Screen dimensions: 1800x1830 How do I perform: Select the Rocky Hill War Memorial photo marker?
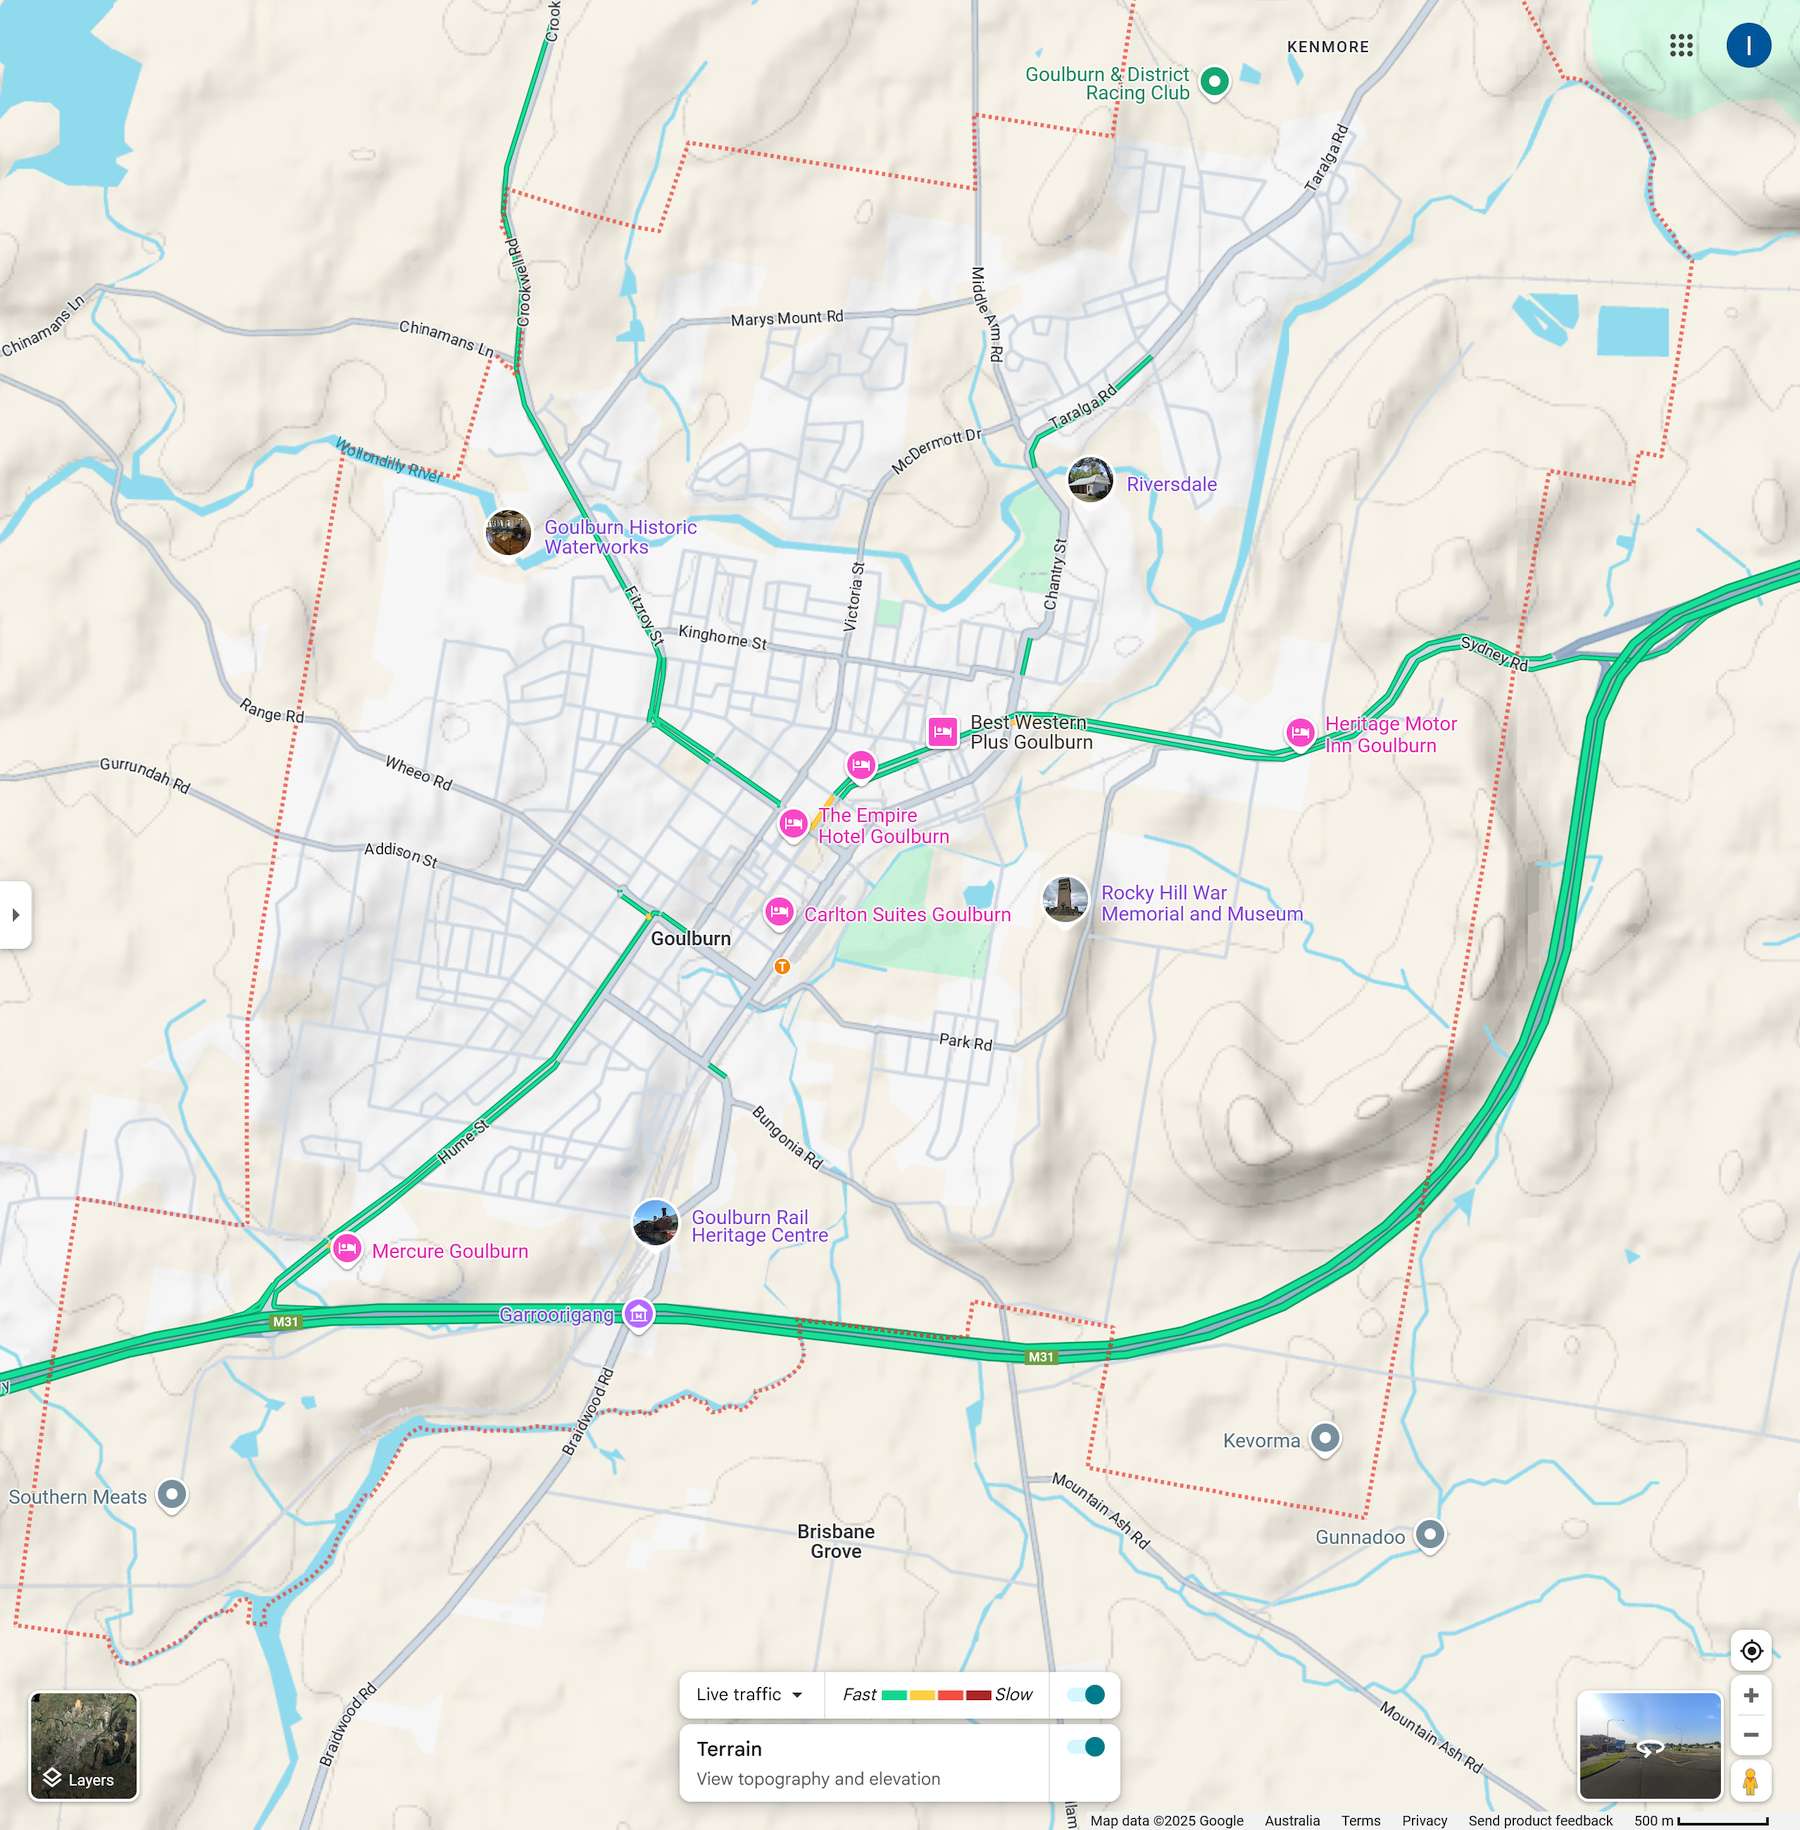pyautogui.click(x=1065, y=899)
